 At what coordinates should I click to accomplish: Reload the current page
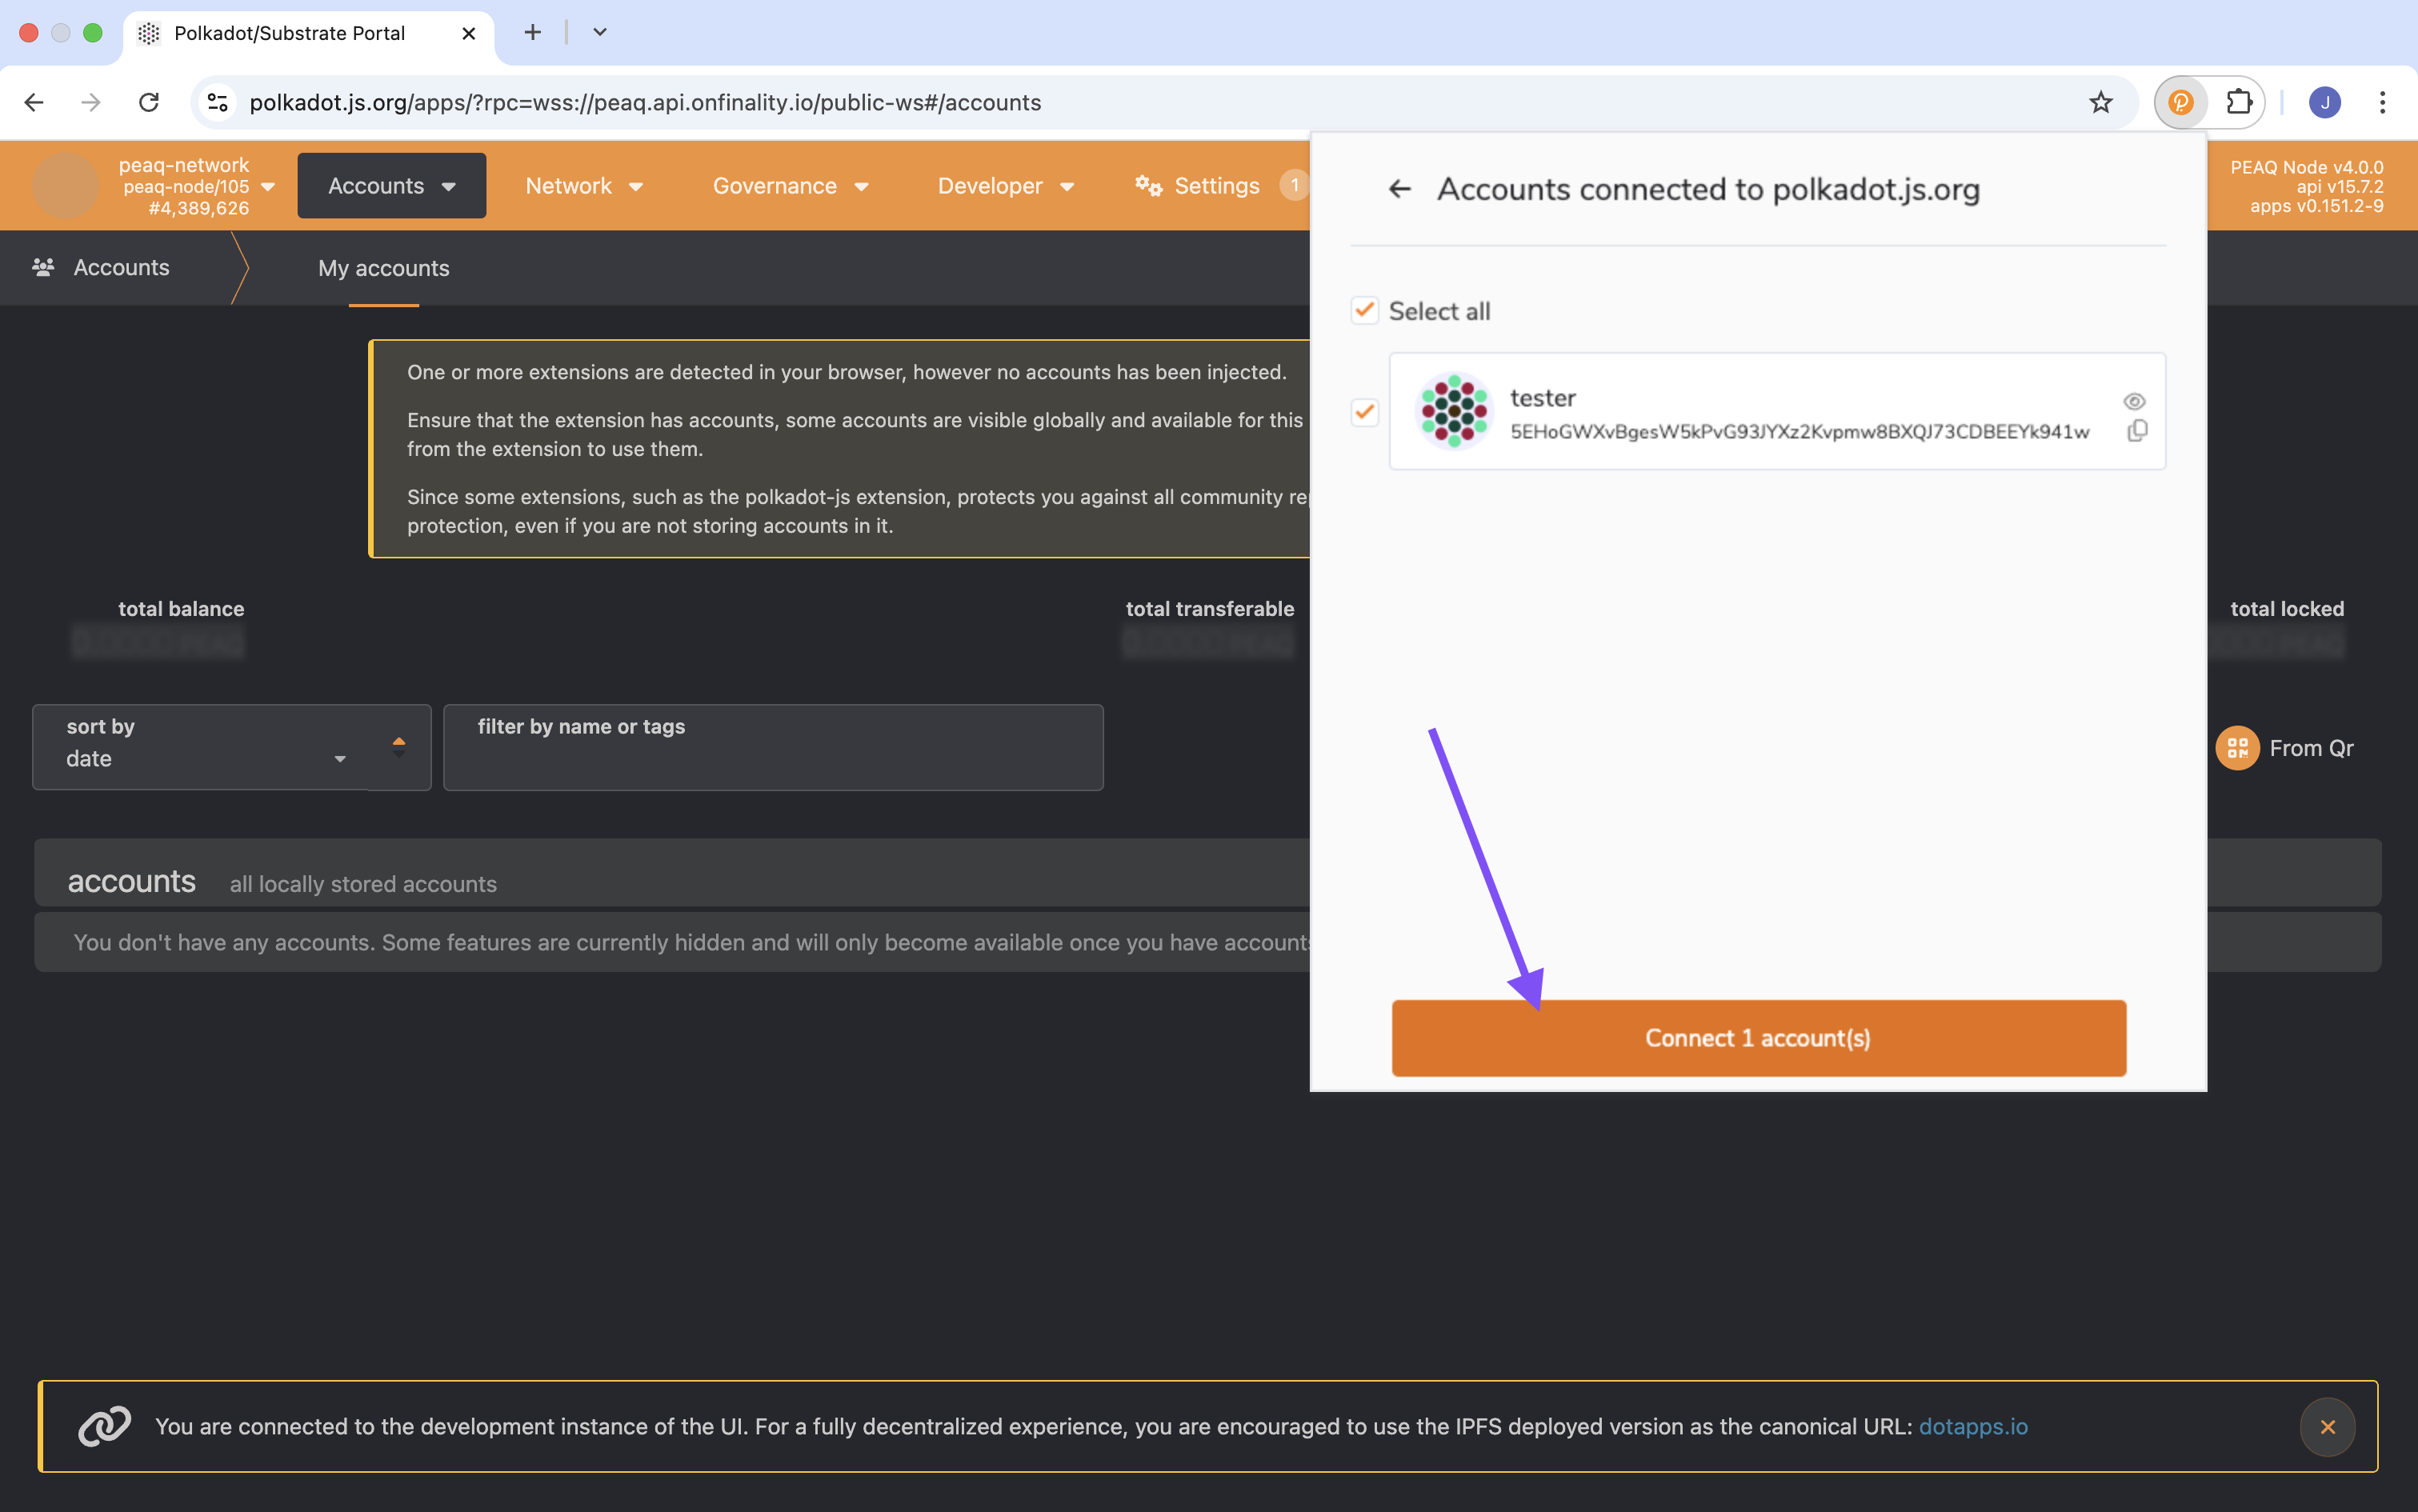tap(149, 101)
